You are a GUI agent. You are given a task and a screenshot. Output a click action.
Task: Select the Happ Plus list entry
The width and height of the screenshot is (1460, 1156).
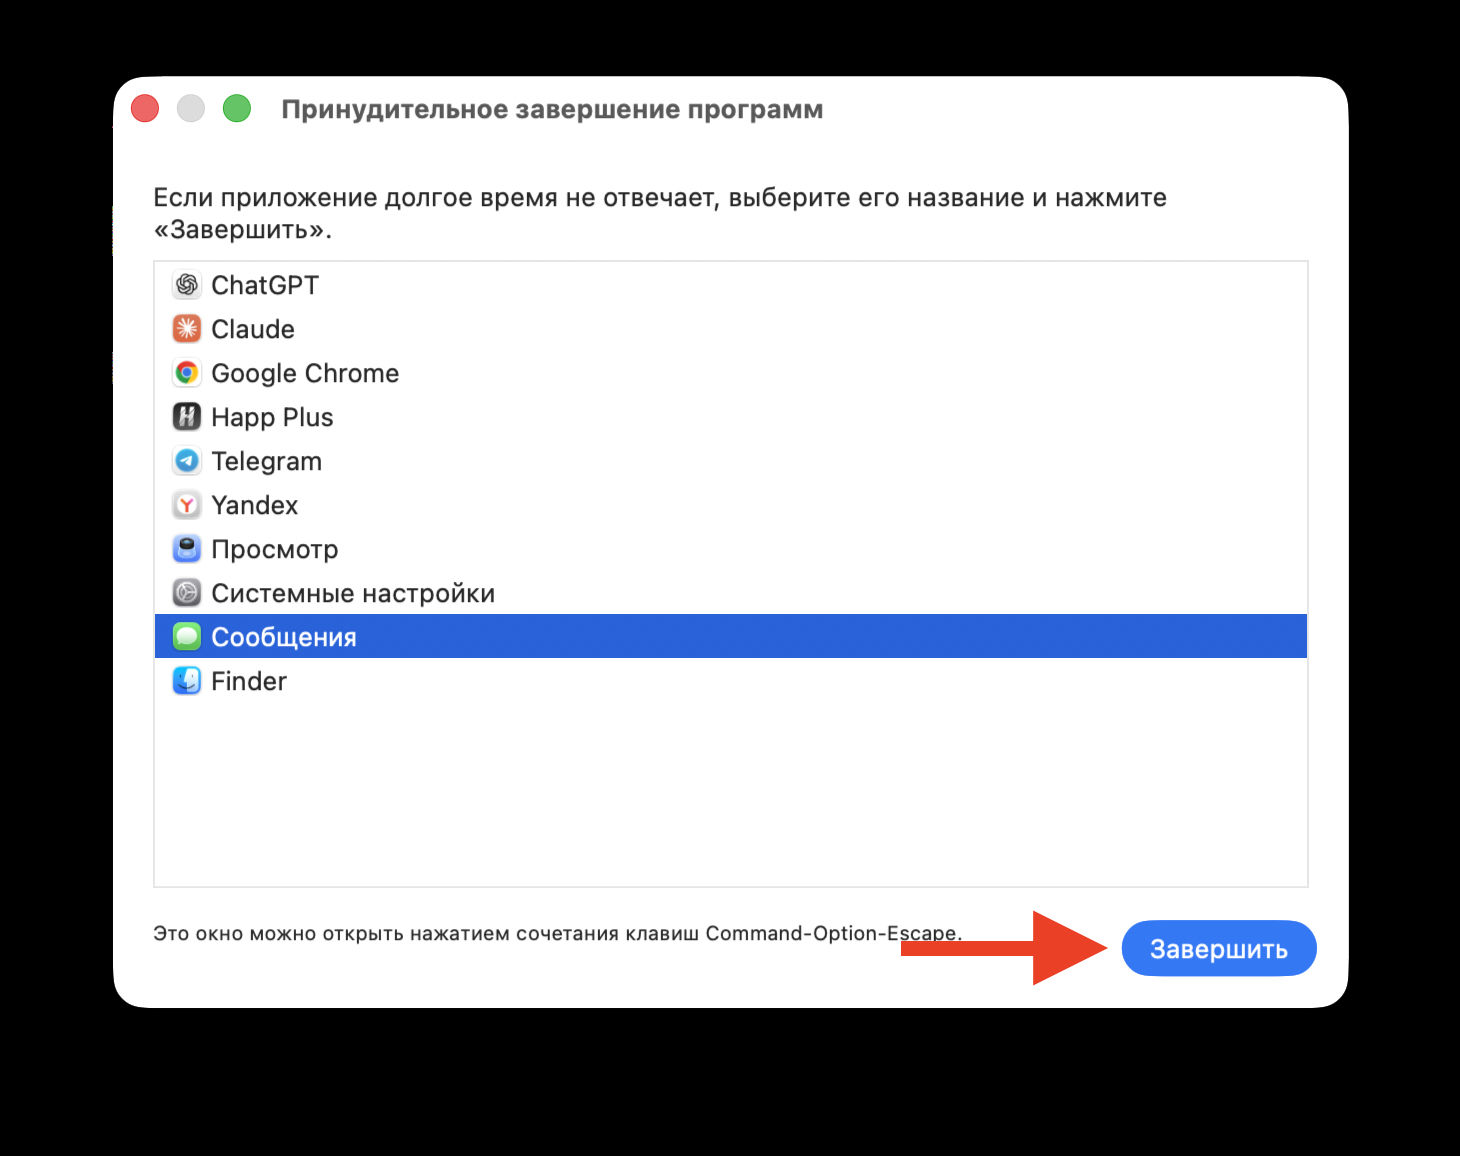(271, 416)
